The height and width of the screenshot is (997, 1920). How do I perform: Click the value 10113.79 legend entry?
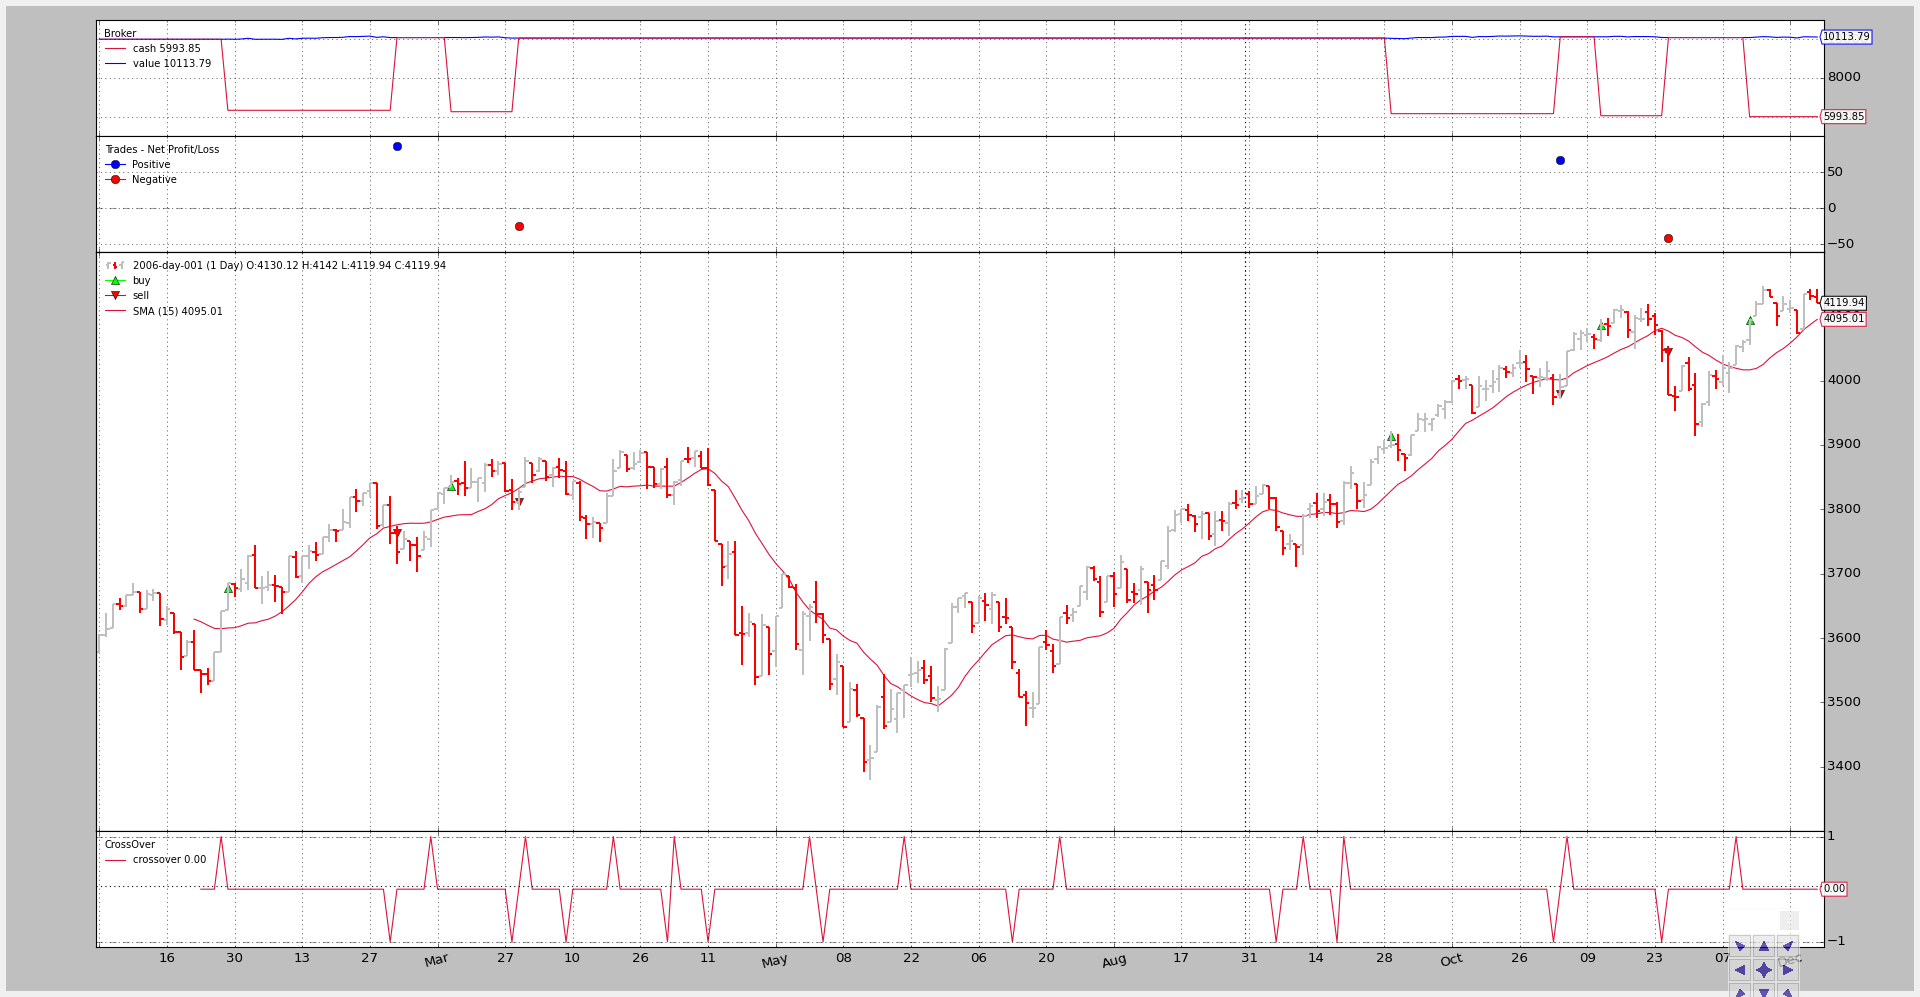click(x=171, y=64)
